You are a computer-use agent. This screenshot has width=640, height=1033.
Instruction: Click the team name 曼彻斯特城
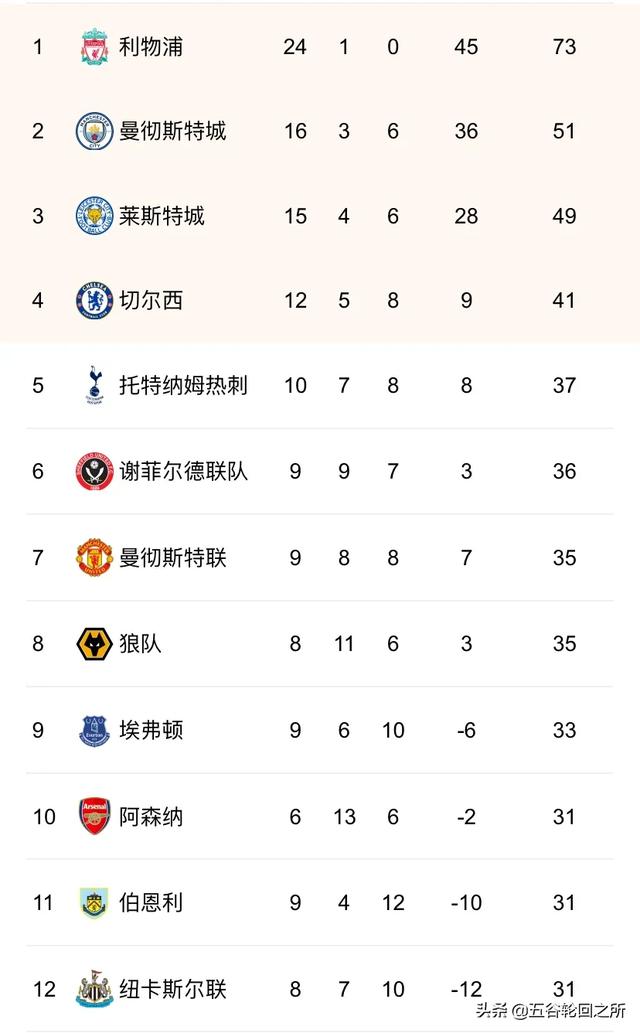point(173,131)
